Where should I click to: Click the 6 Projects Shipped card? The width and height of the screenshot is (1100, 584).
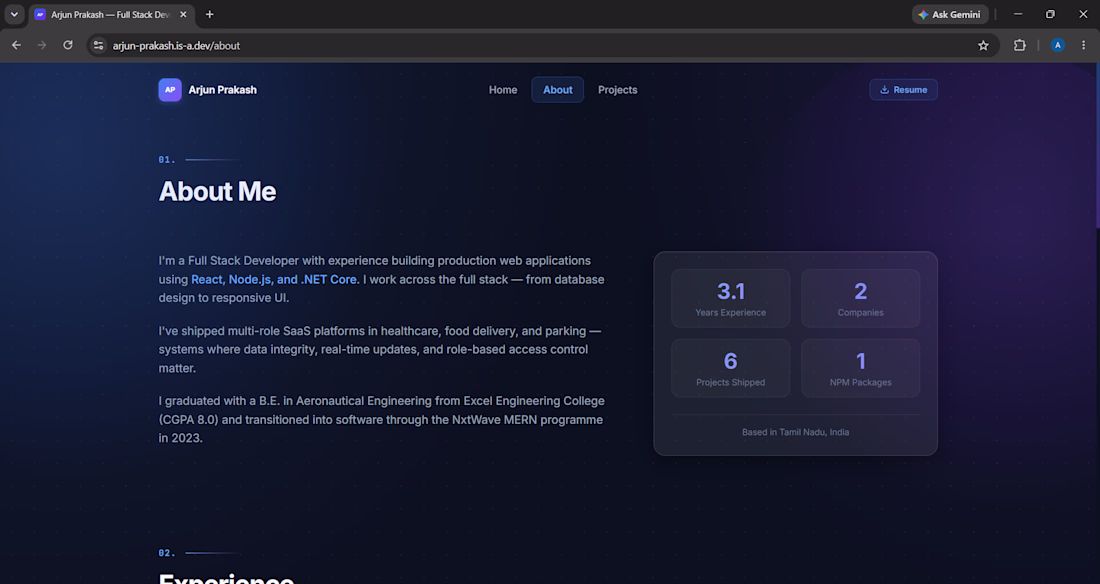(x=730, y=369)
